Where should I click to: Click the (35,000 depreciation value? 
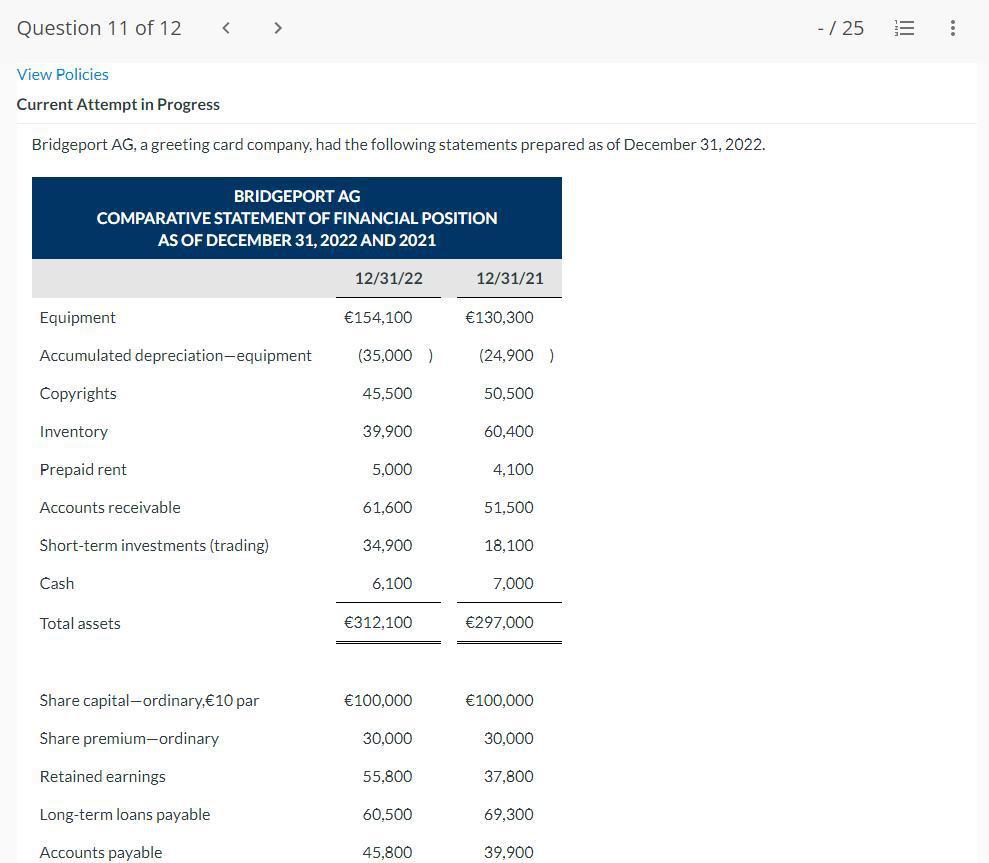click(385, 356)
